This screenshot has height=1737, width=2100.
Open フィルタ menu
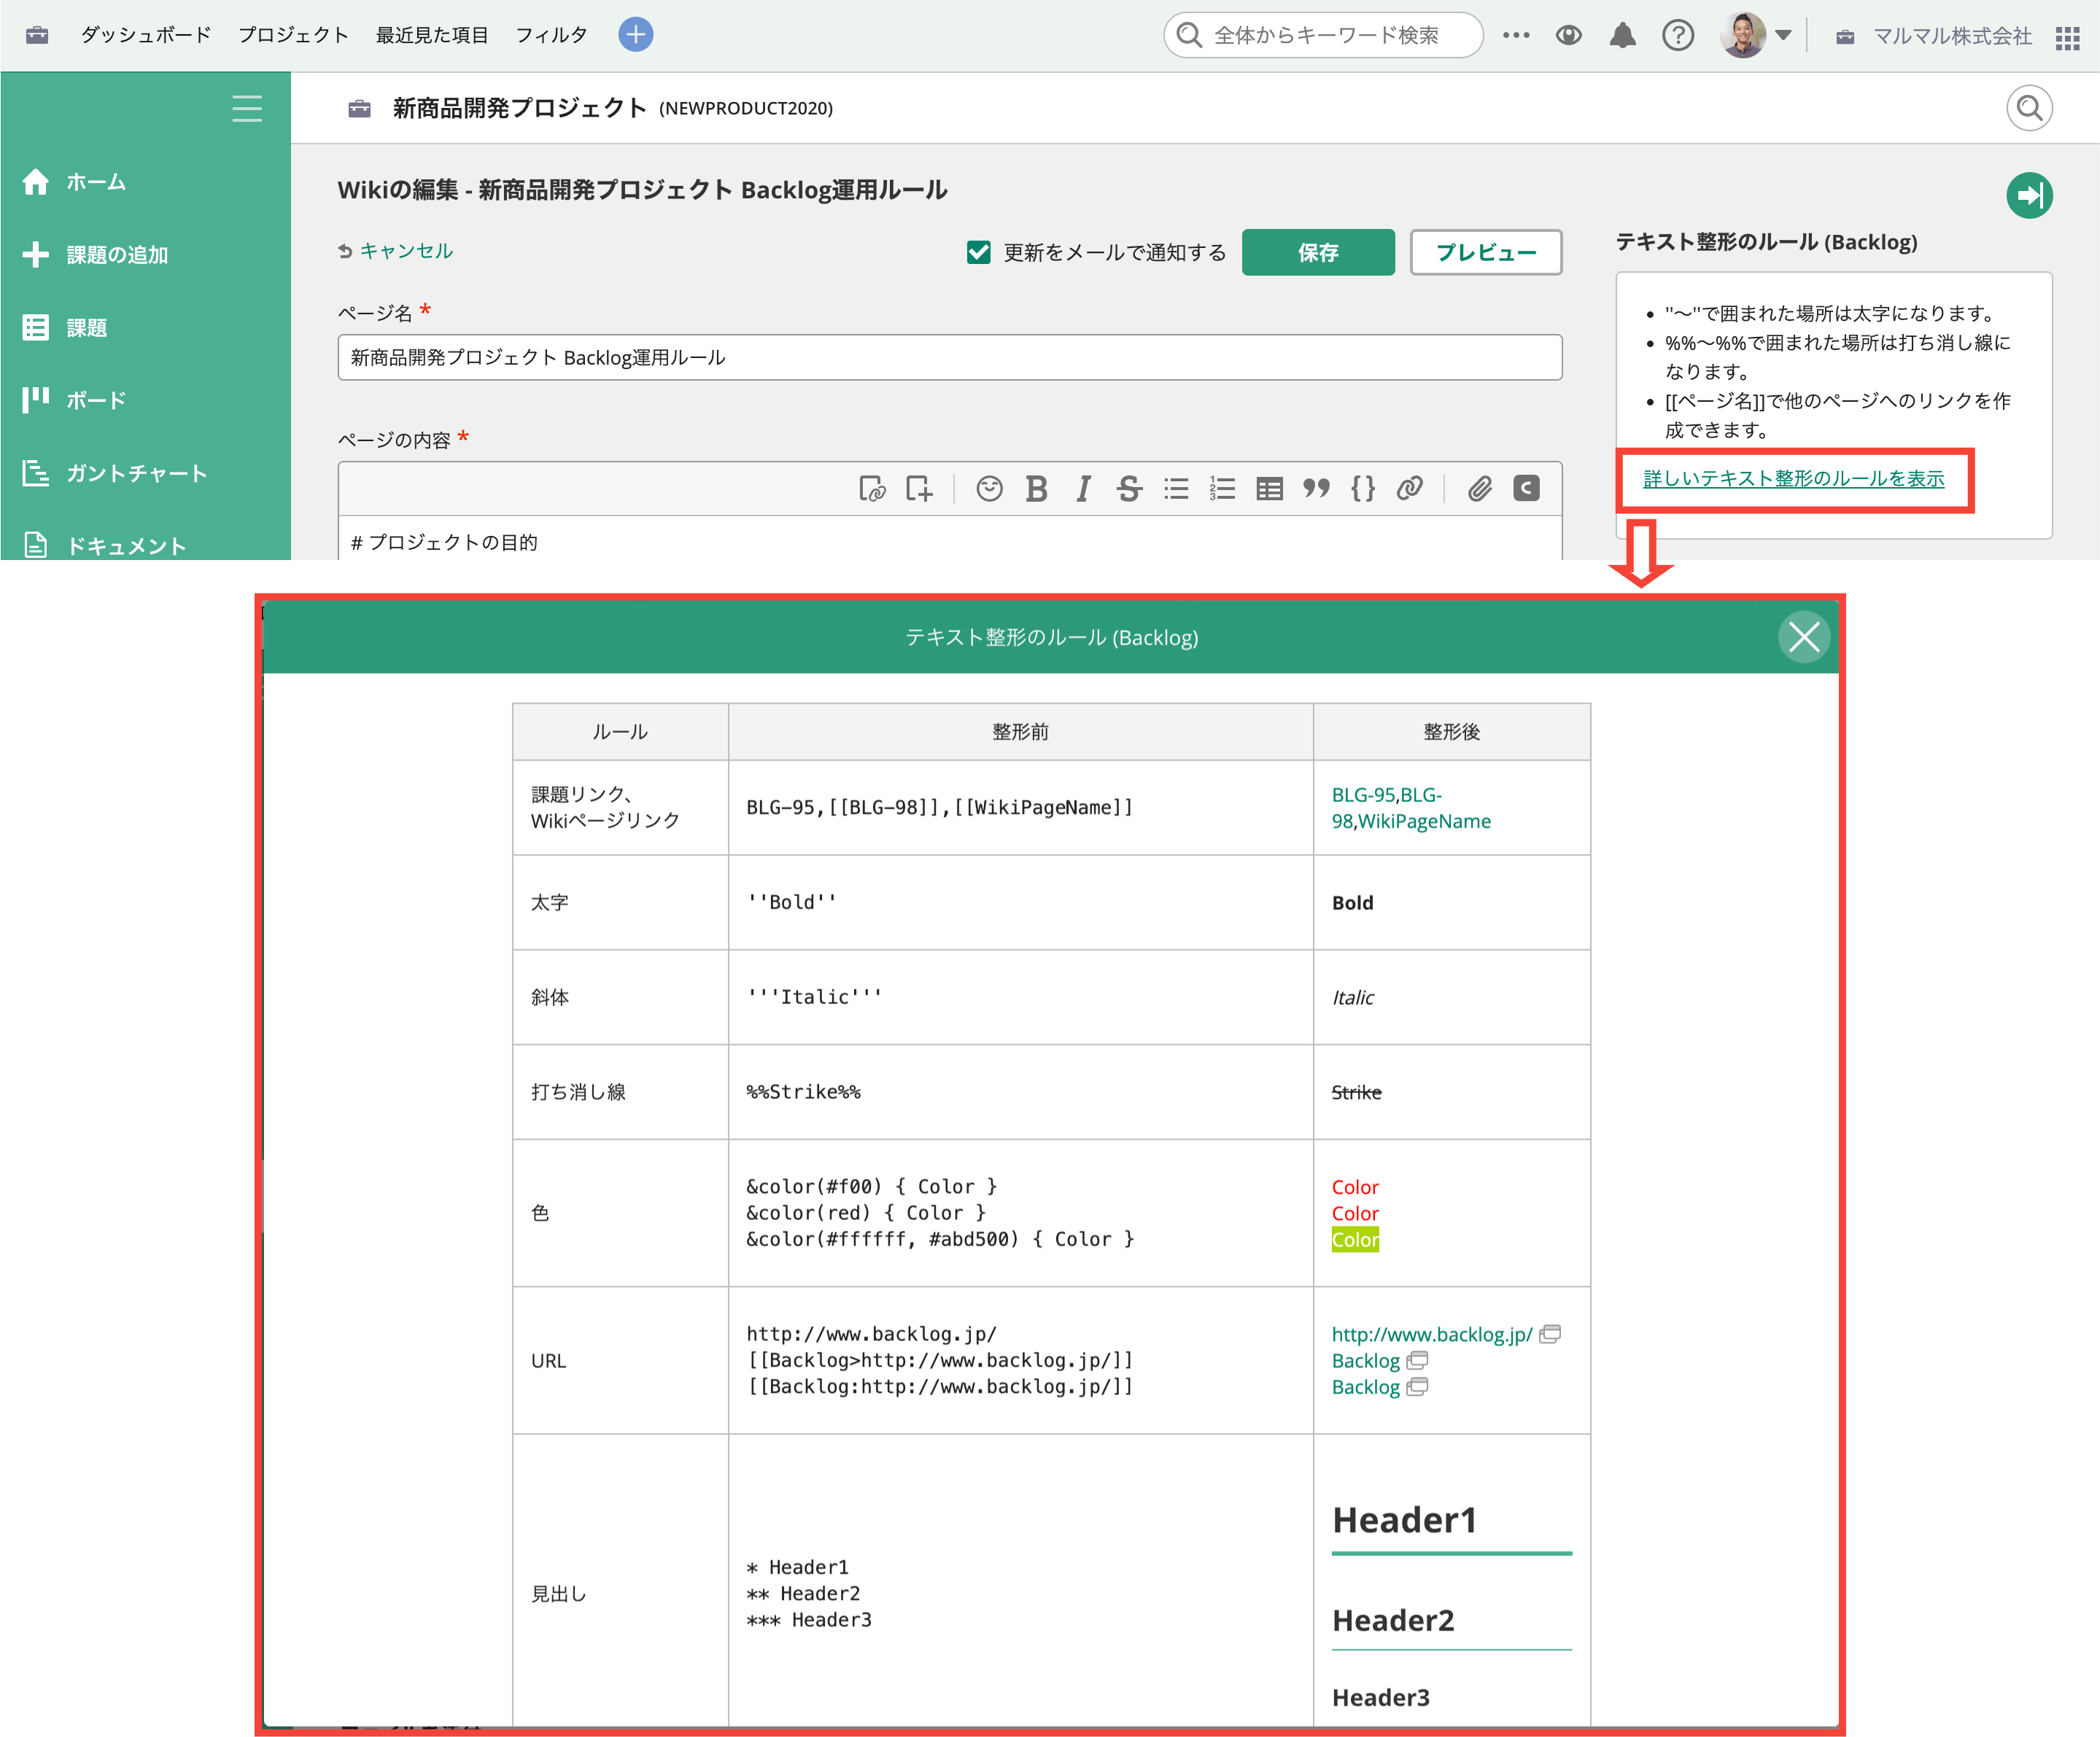[x=551, y=35]
